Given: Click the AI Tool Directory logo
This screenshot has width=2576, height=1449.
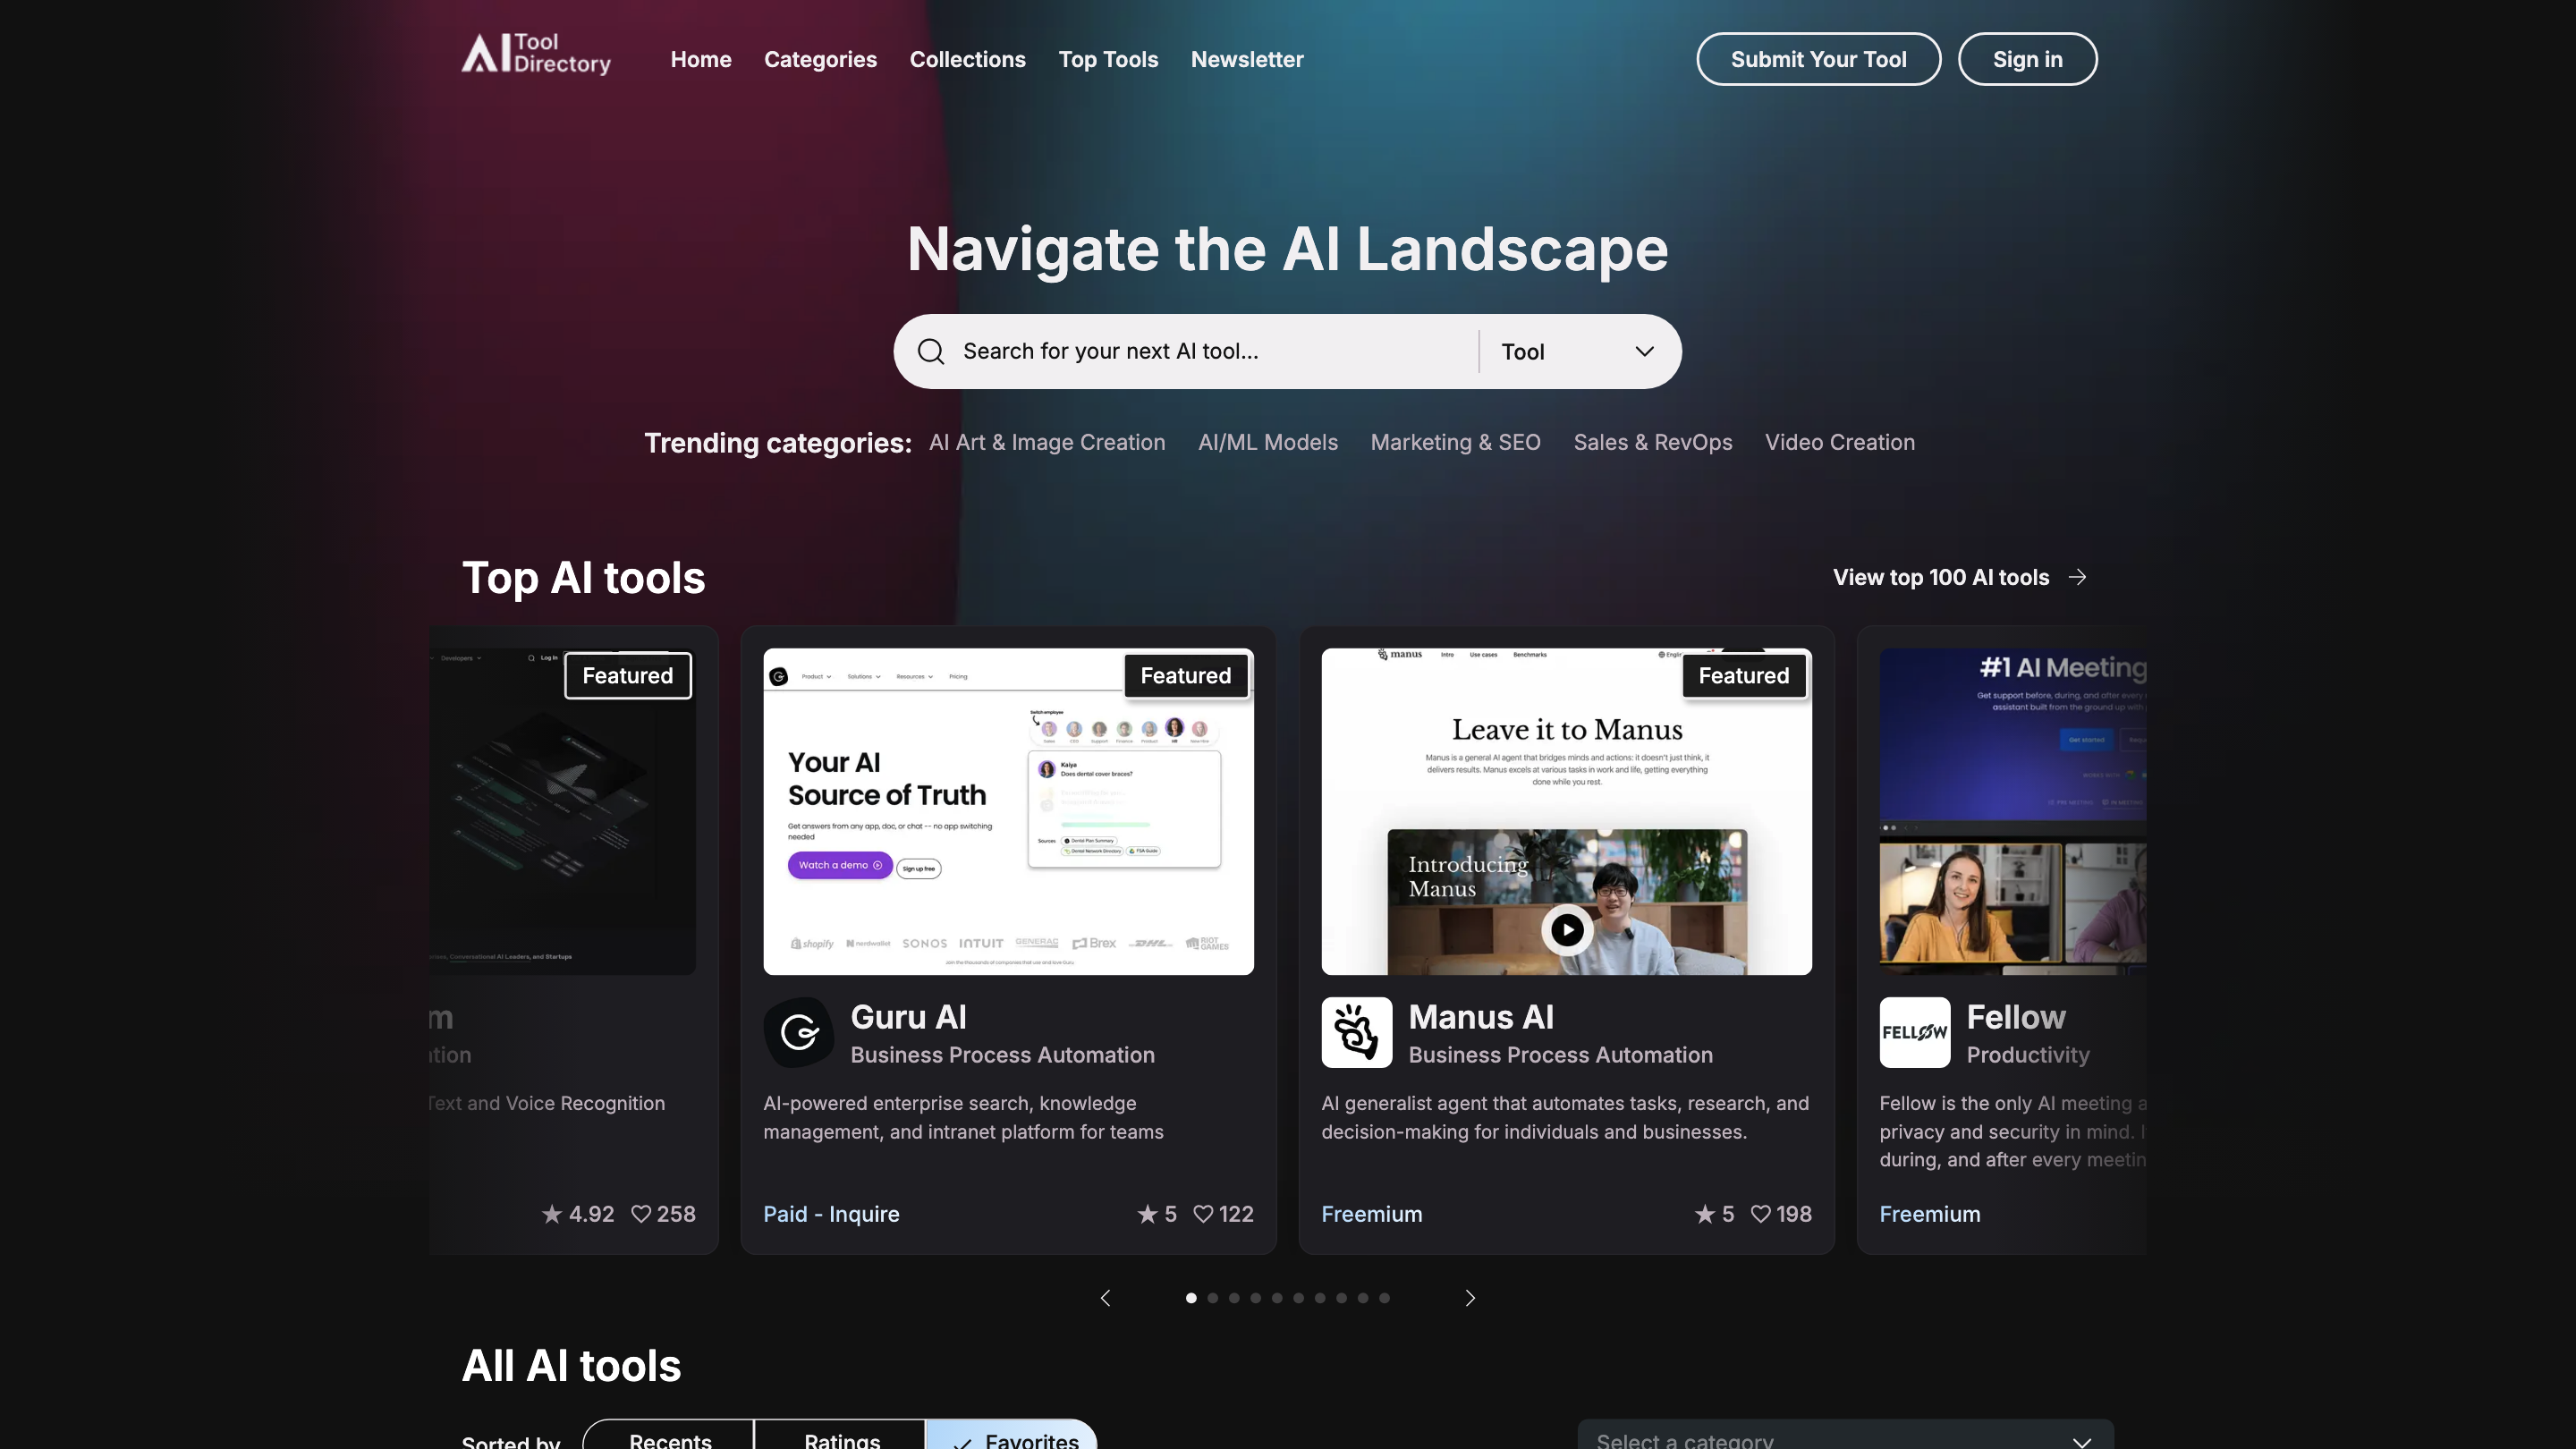Looking at the screenshot, I should tap(536, 57).
